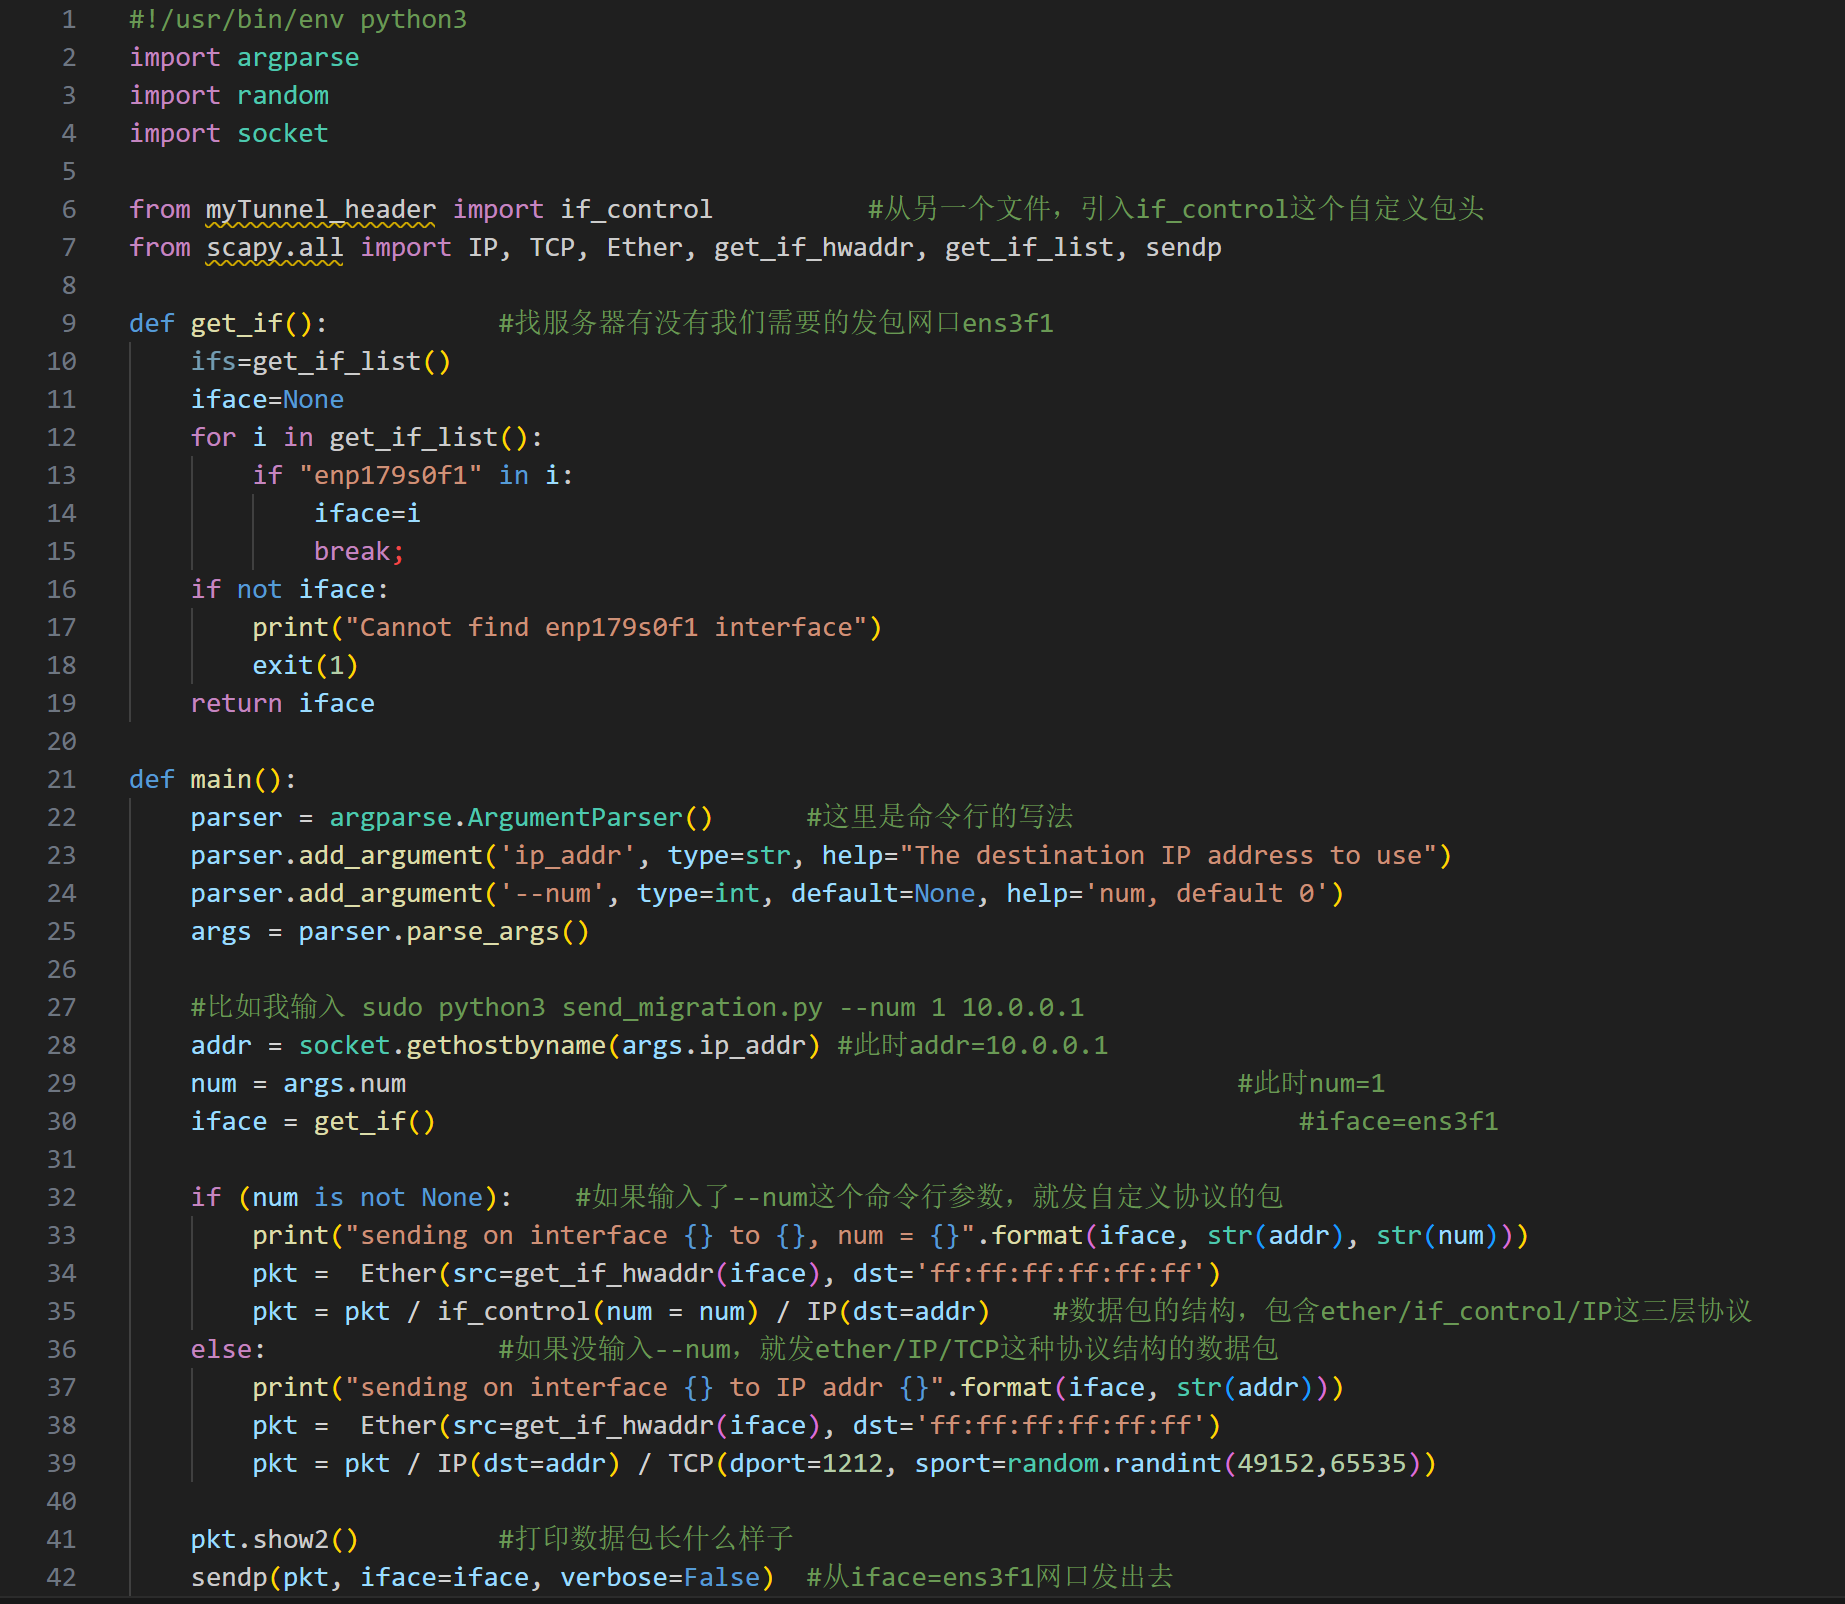The width and height of the screenshot is (1845, 1604).
Task: Click 'iface=None' on line 11
Action: pyautogui.click(x=268, y=400)
